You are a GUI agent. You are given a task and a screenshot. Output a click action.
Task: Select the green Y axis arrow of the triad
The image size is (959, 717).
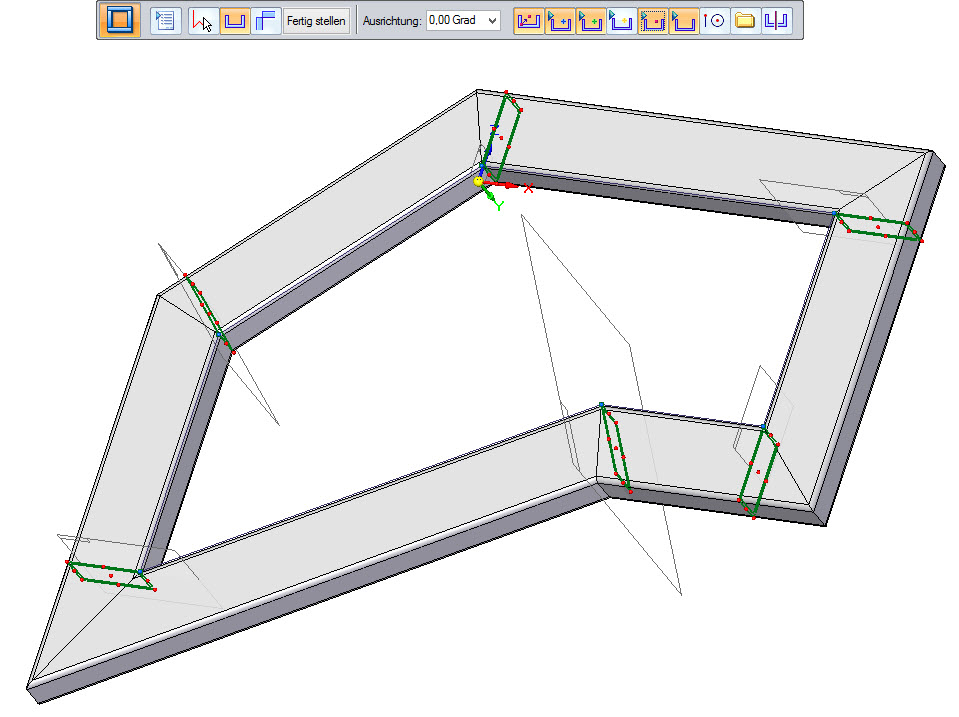(491, 198)
